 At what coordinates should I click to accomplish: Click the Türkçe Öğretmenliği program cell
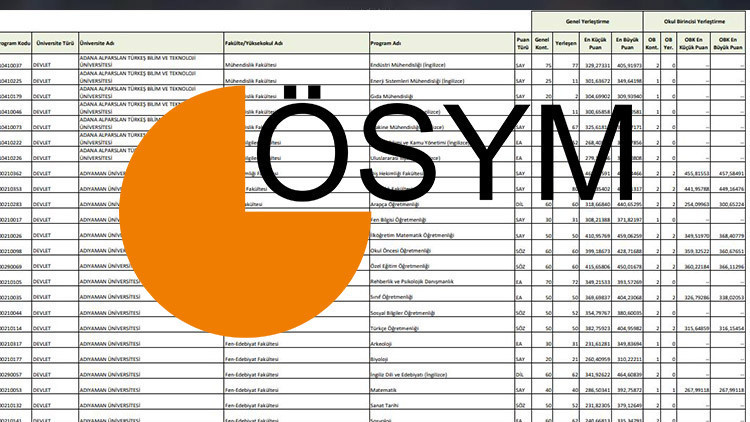click(x=397, y=328)
